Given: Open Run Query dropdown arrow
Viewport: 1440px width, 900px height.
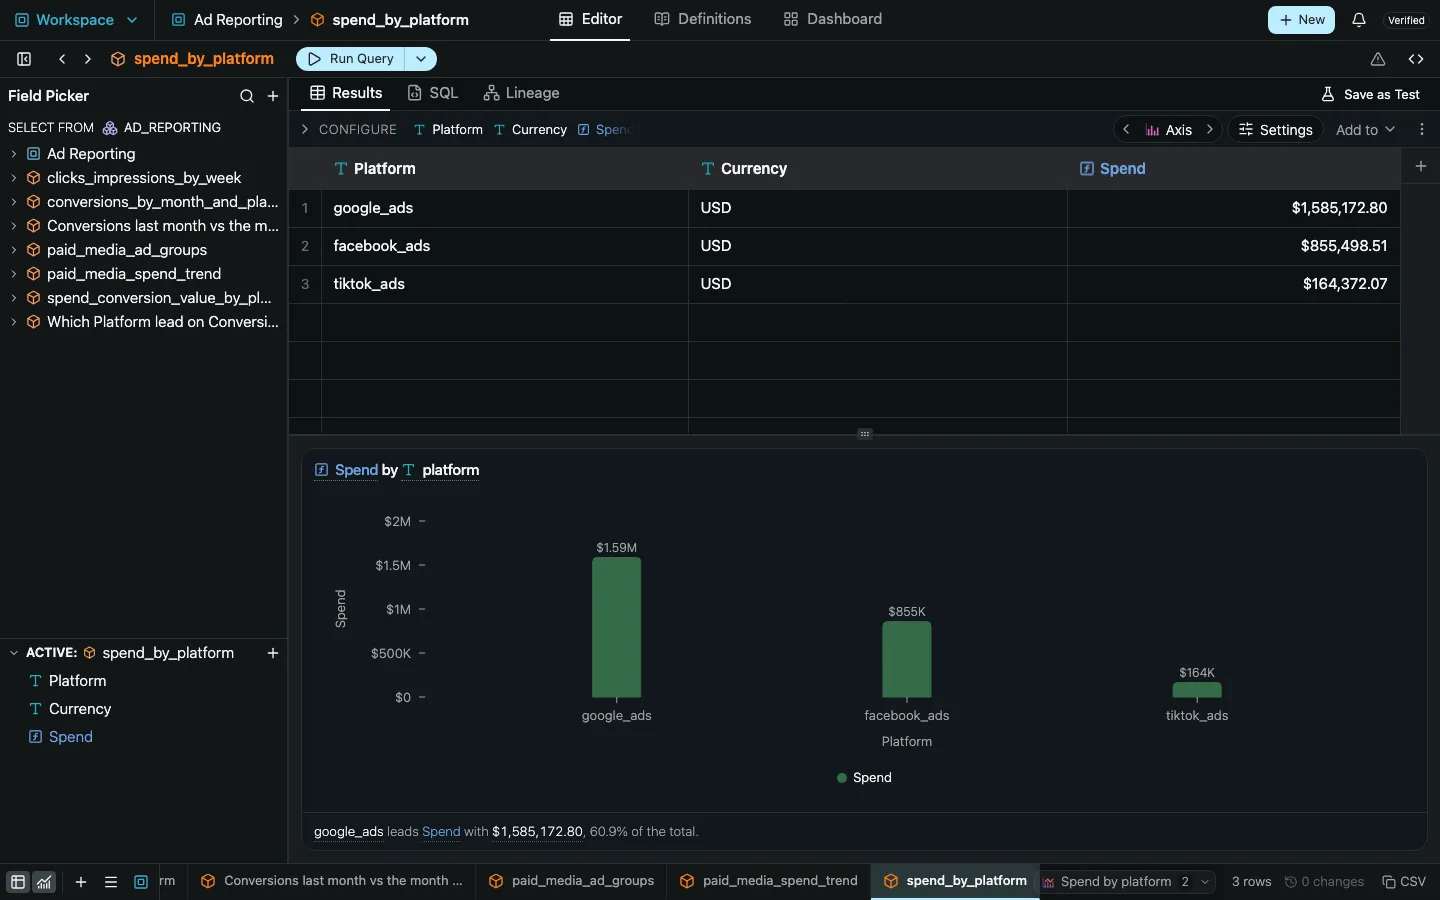Looking at the screenshot, I should pos(421,59).
